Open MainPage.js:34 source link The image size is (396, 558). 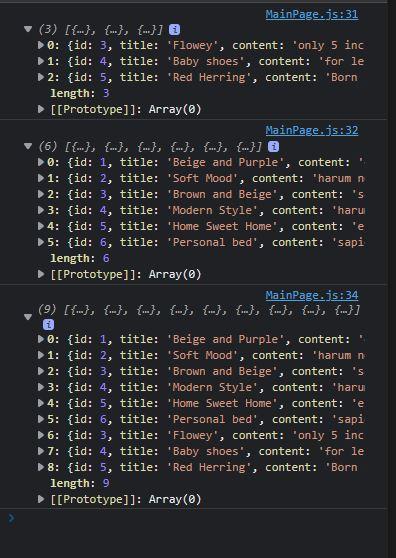coord(312,295)
